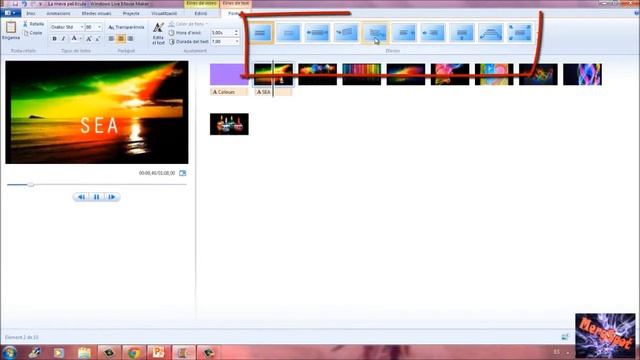
Task: Select the SEA sunset clip in the storyboard
Action: (273, 74)
